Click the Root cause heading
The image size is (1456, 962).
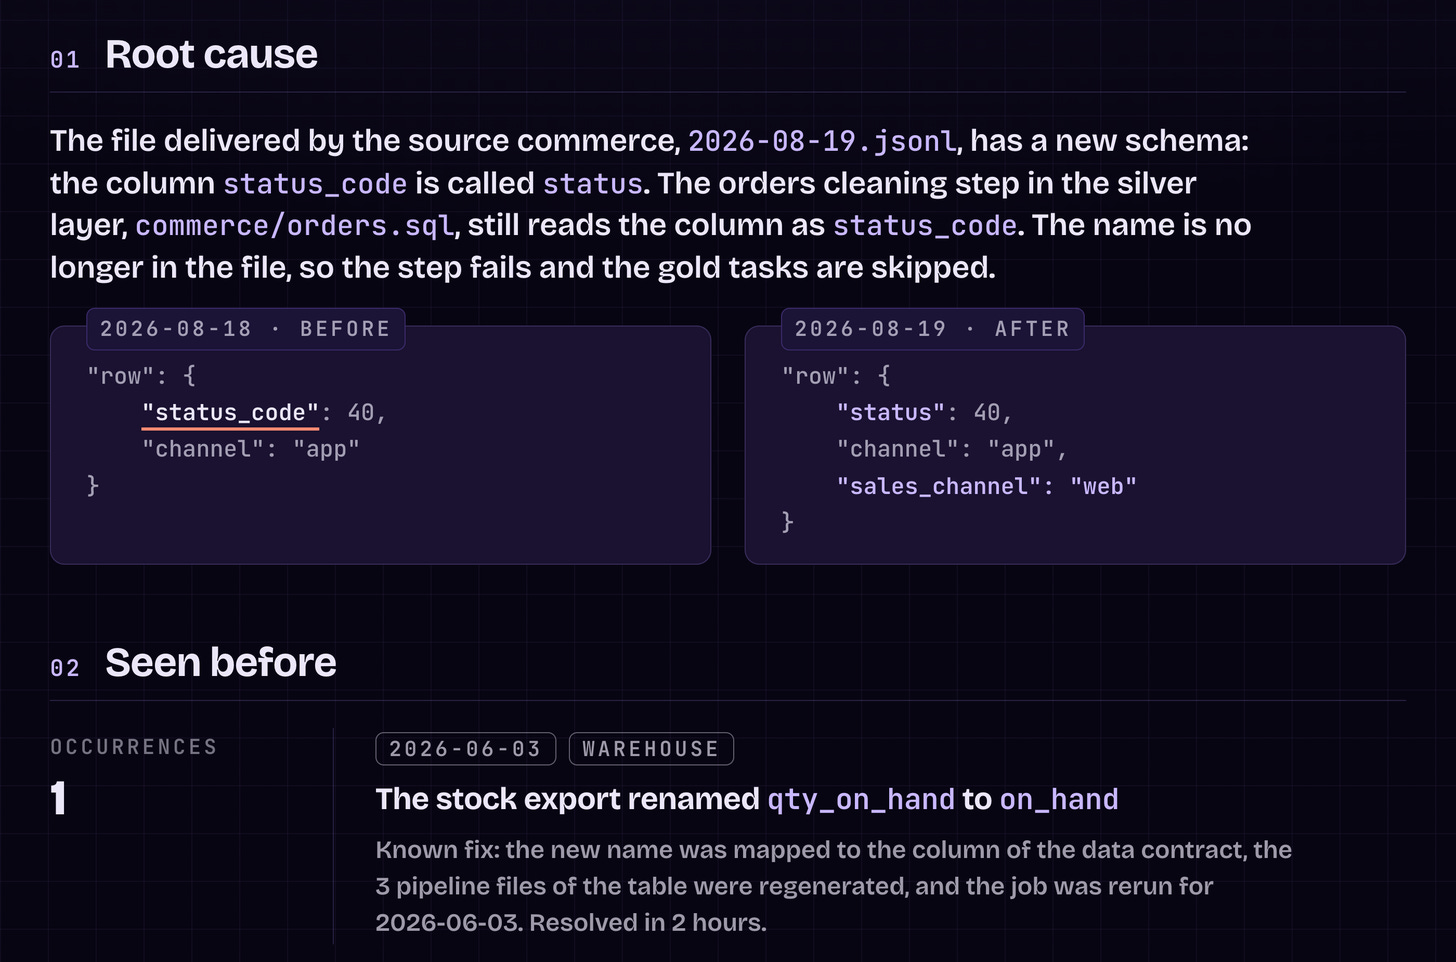pos(211,55)
